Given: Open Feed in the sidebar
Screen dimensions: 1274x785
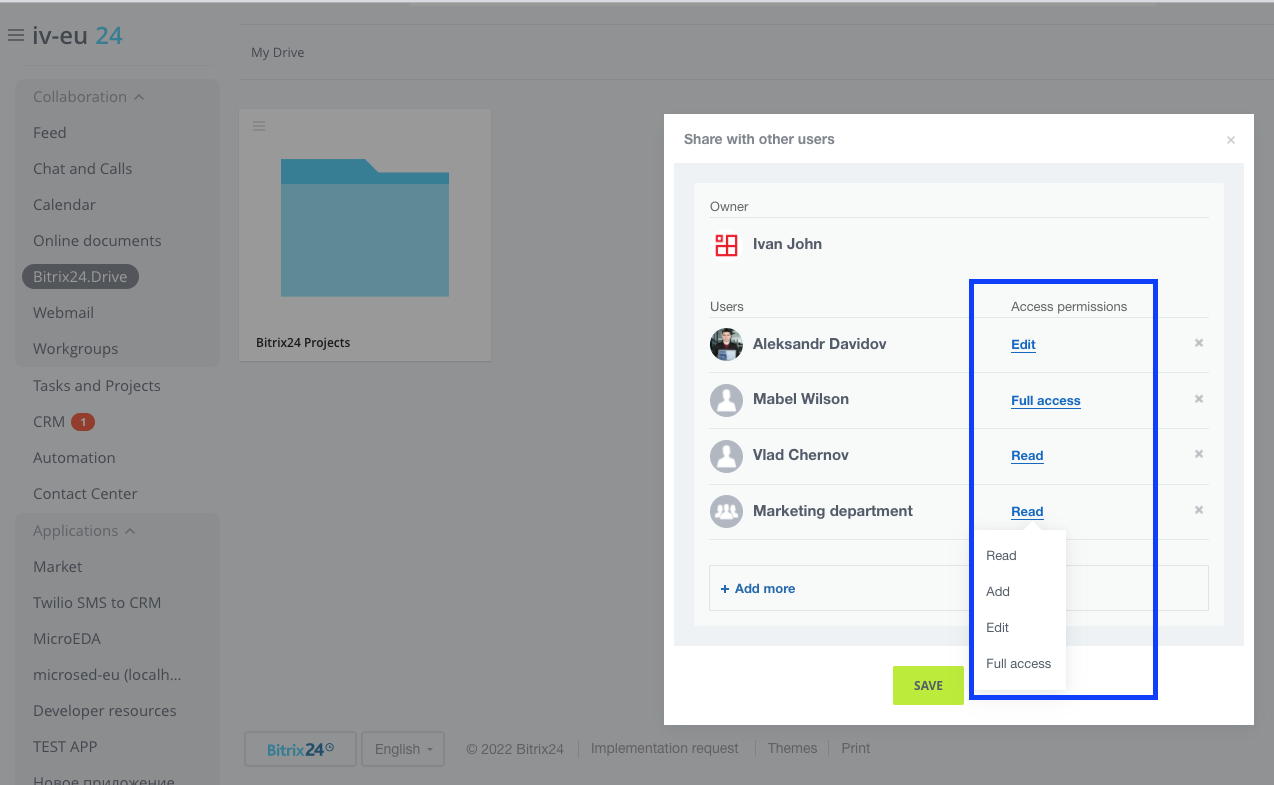Looking at the screenshot, I should pos(50,133).
